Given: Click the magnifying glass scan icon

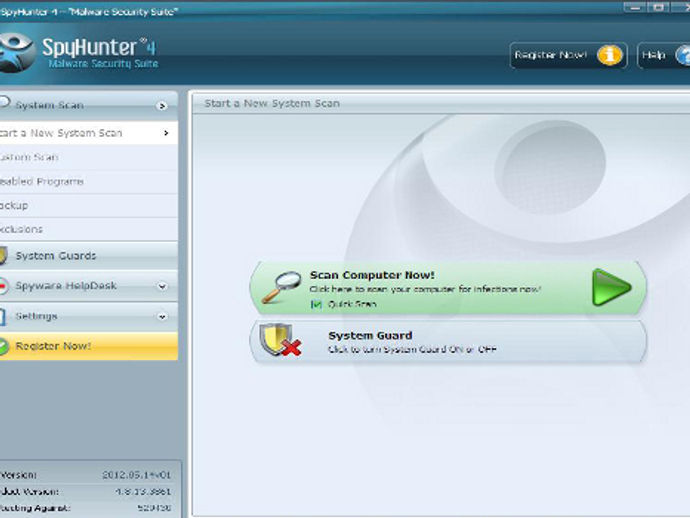Looking at the screenshot, I should (281, 287).
